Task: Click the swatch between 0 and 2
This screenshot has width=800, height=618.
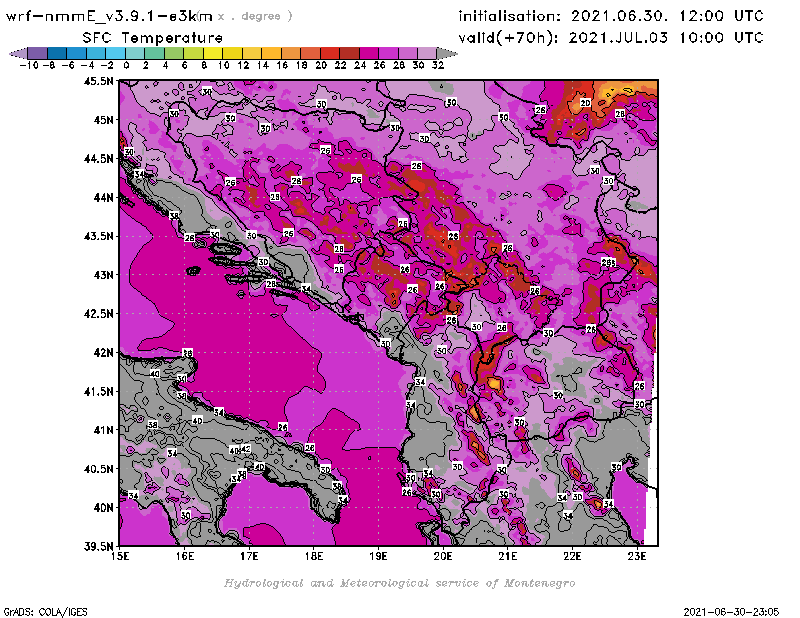Action: (135, 53)
